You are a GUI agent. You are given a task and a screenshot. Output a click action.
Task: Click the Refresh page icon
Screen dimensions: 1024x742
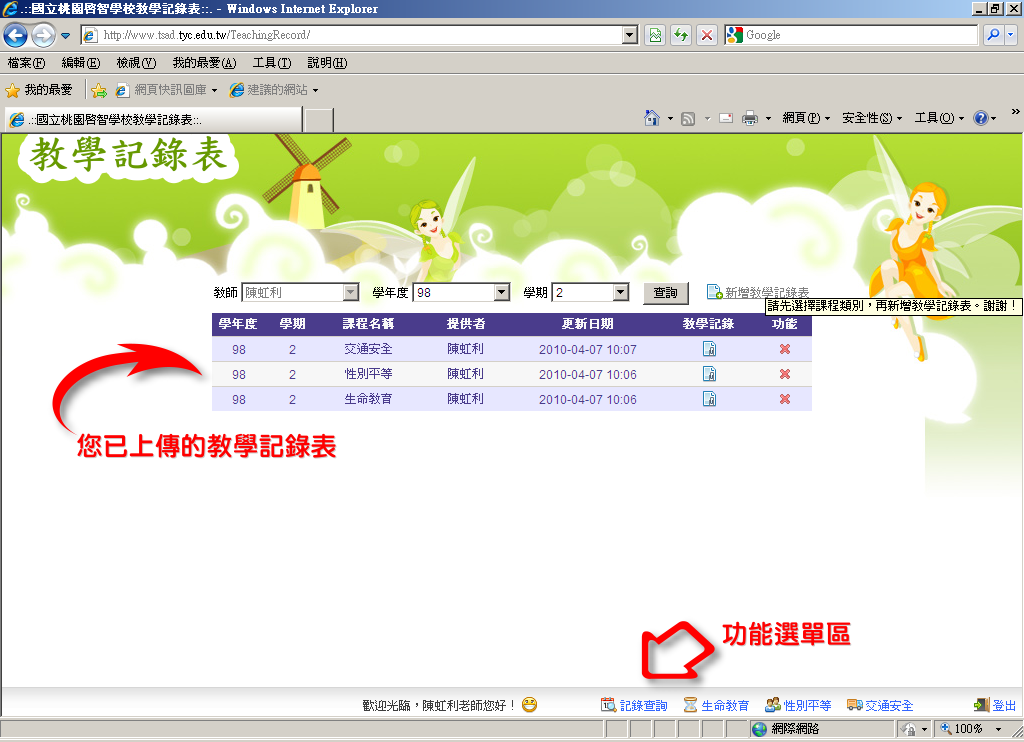point(681,35)
